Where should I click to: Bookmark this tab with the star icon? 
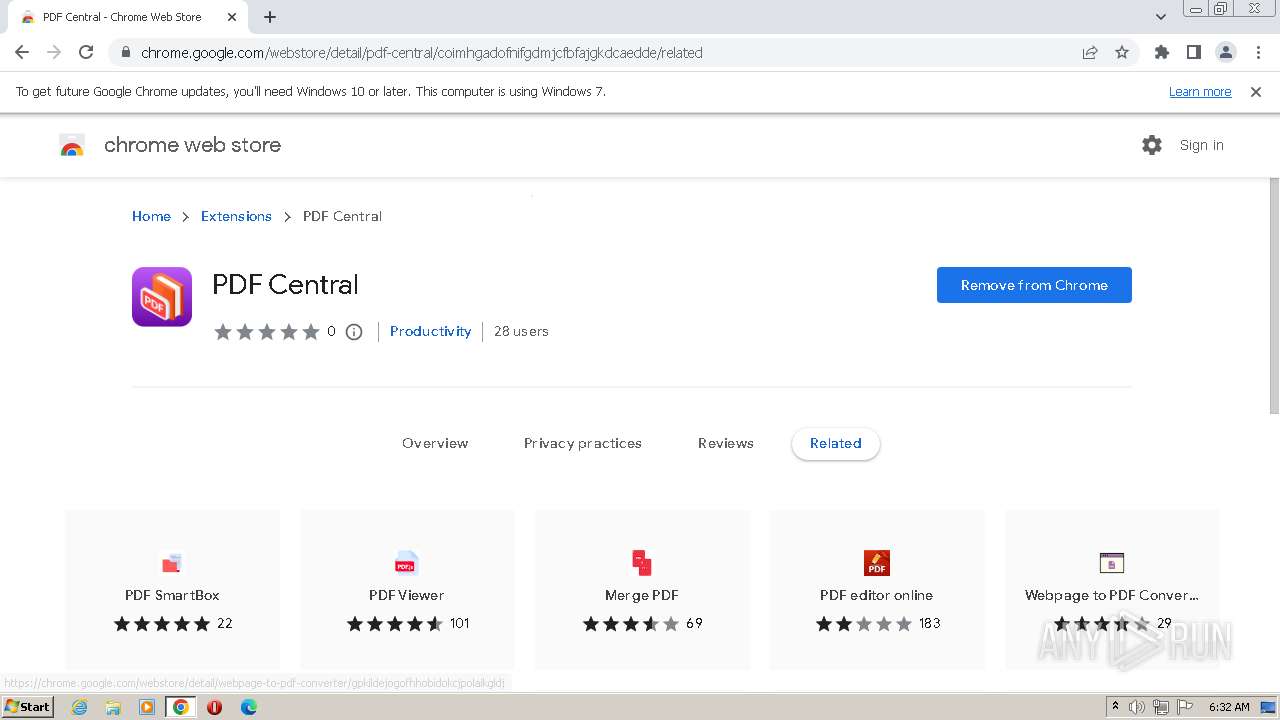tap(1122, 53)
